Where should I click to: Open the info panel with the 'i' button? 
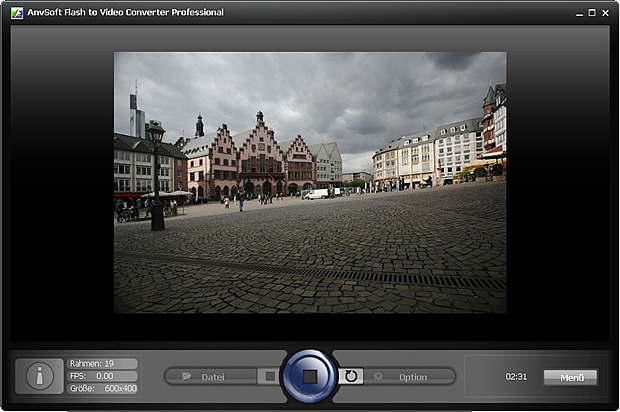[x=40, y=376]
